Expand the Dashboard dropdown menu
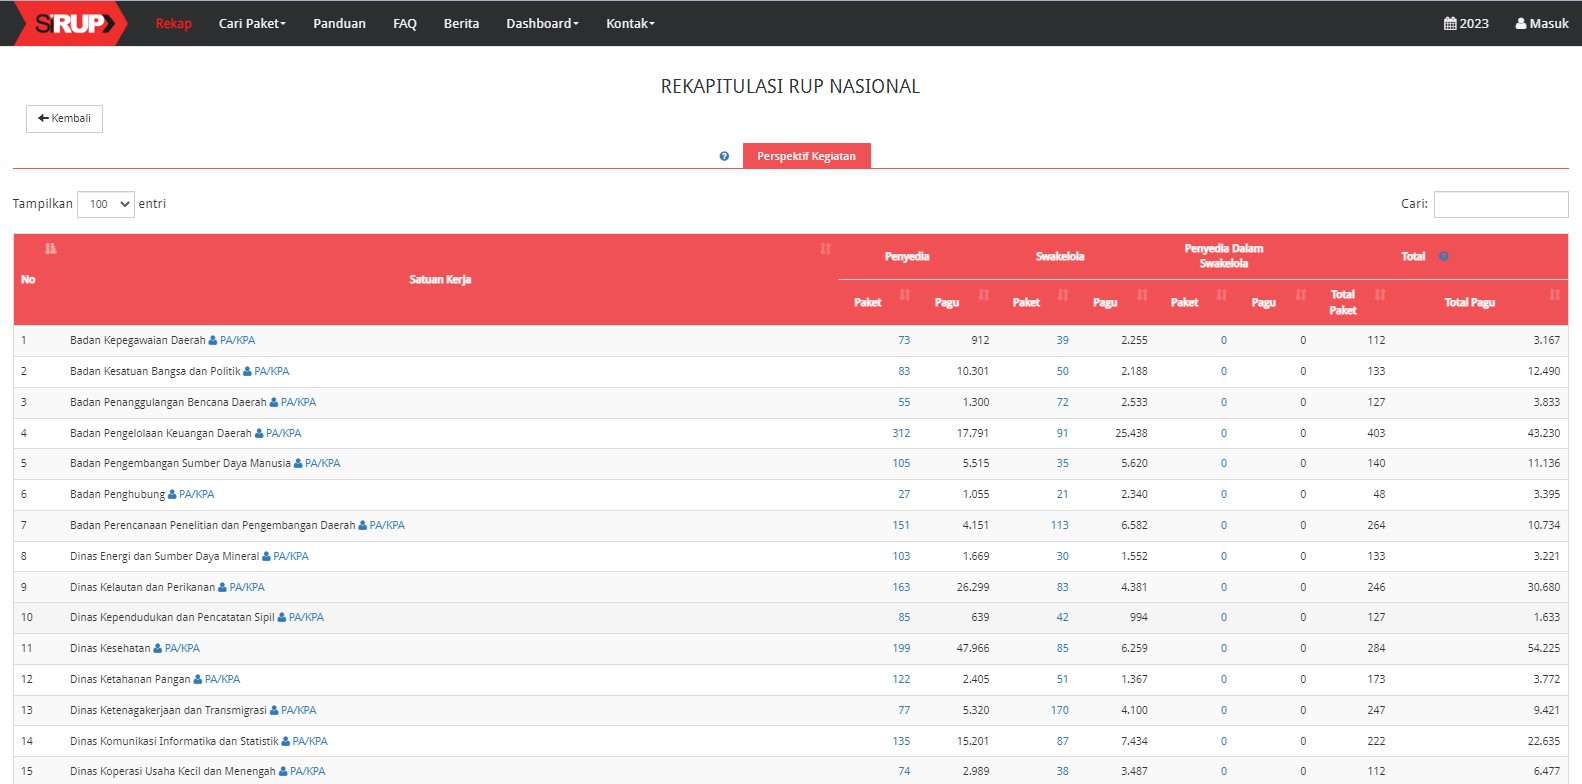 [542, 23]
